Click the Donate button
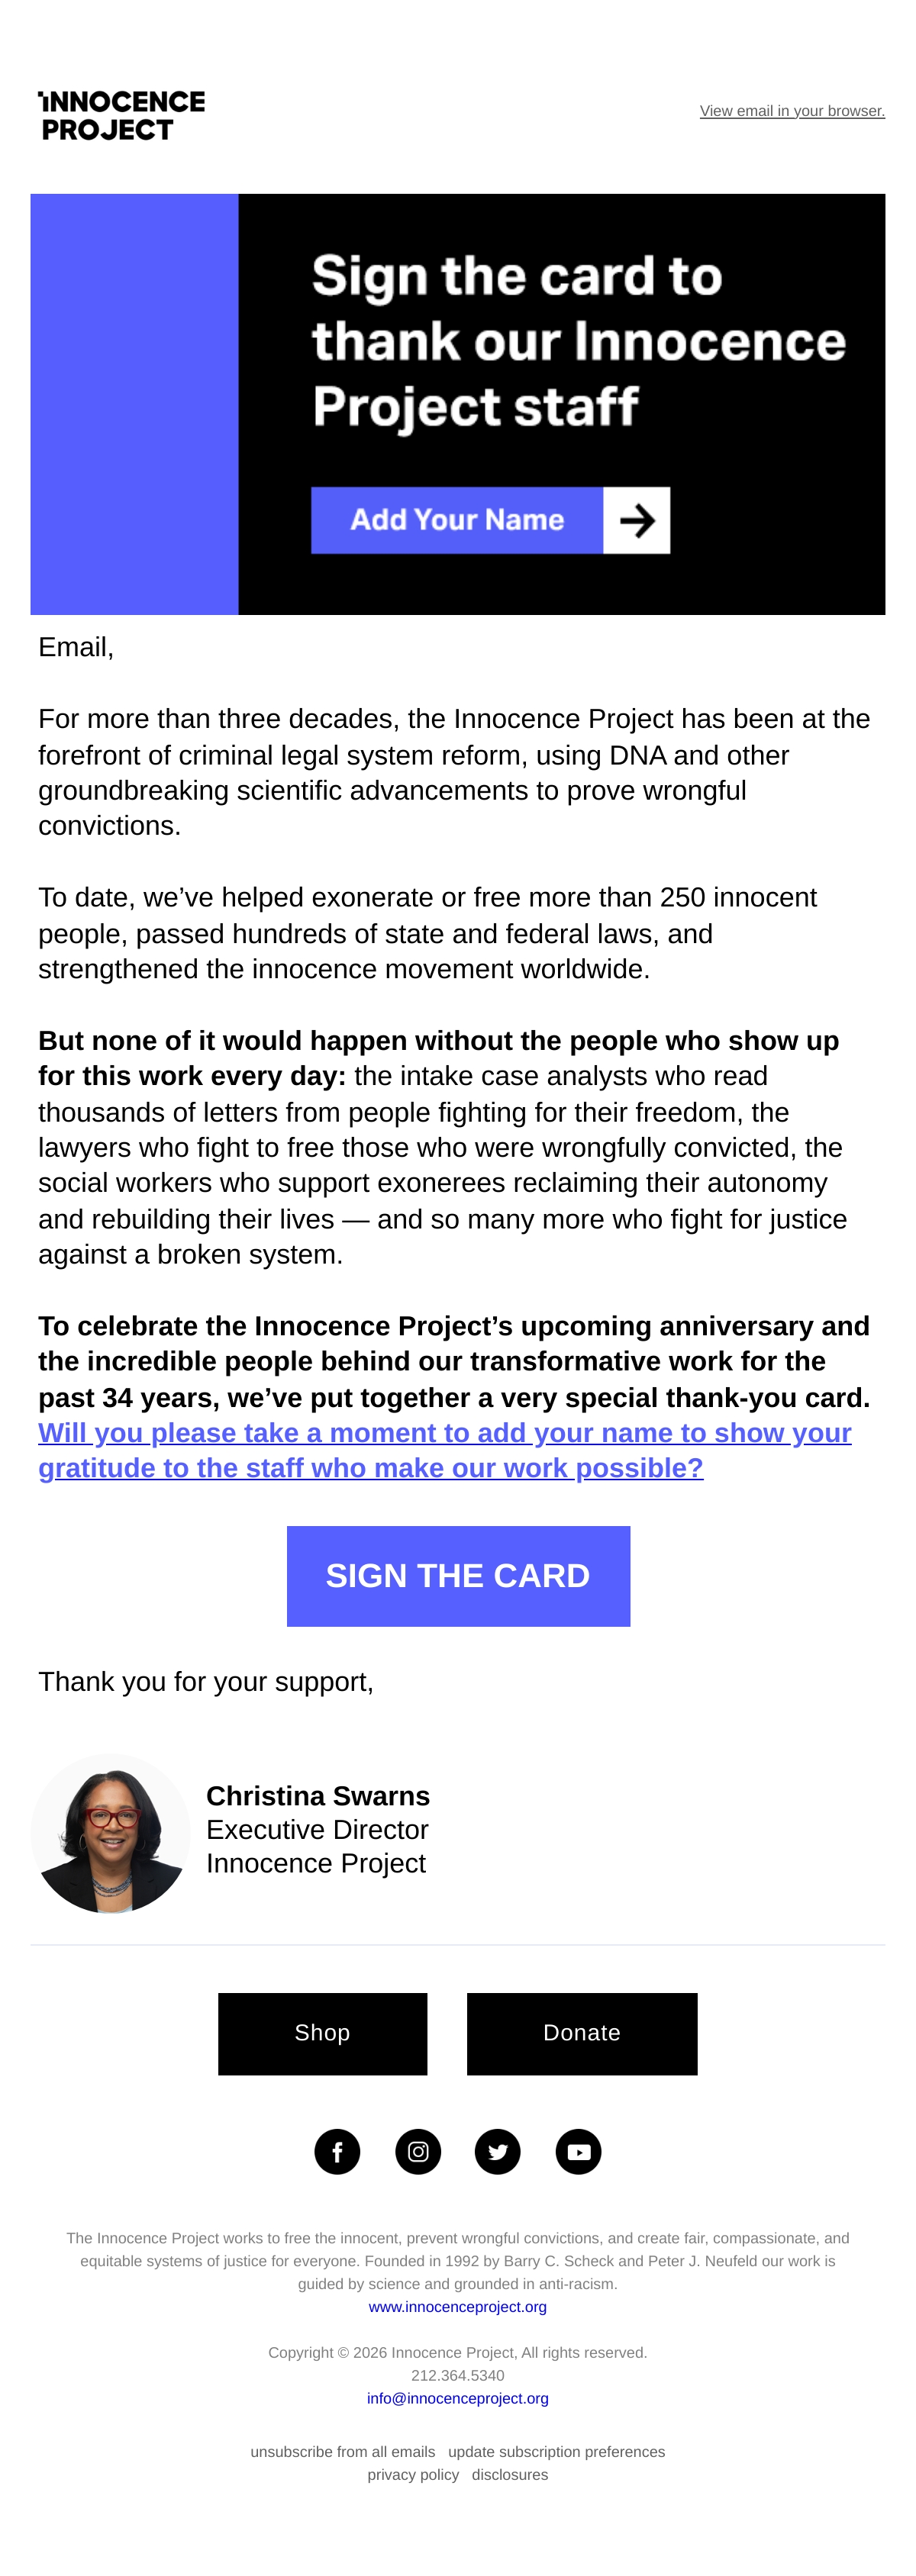916x2576 pixels. tap(582, 2033)
